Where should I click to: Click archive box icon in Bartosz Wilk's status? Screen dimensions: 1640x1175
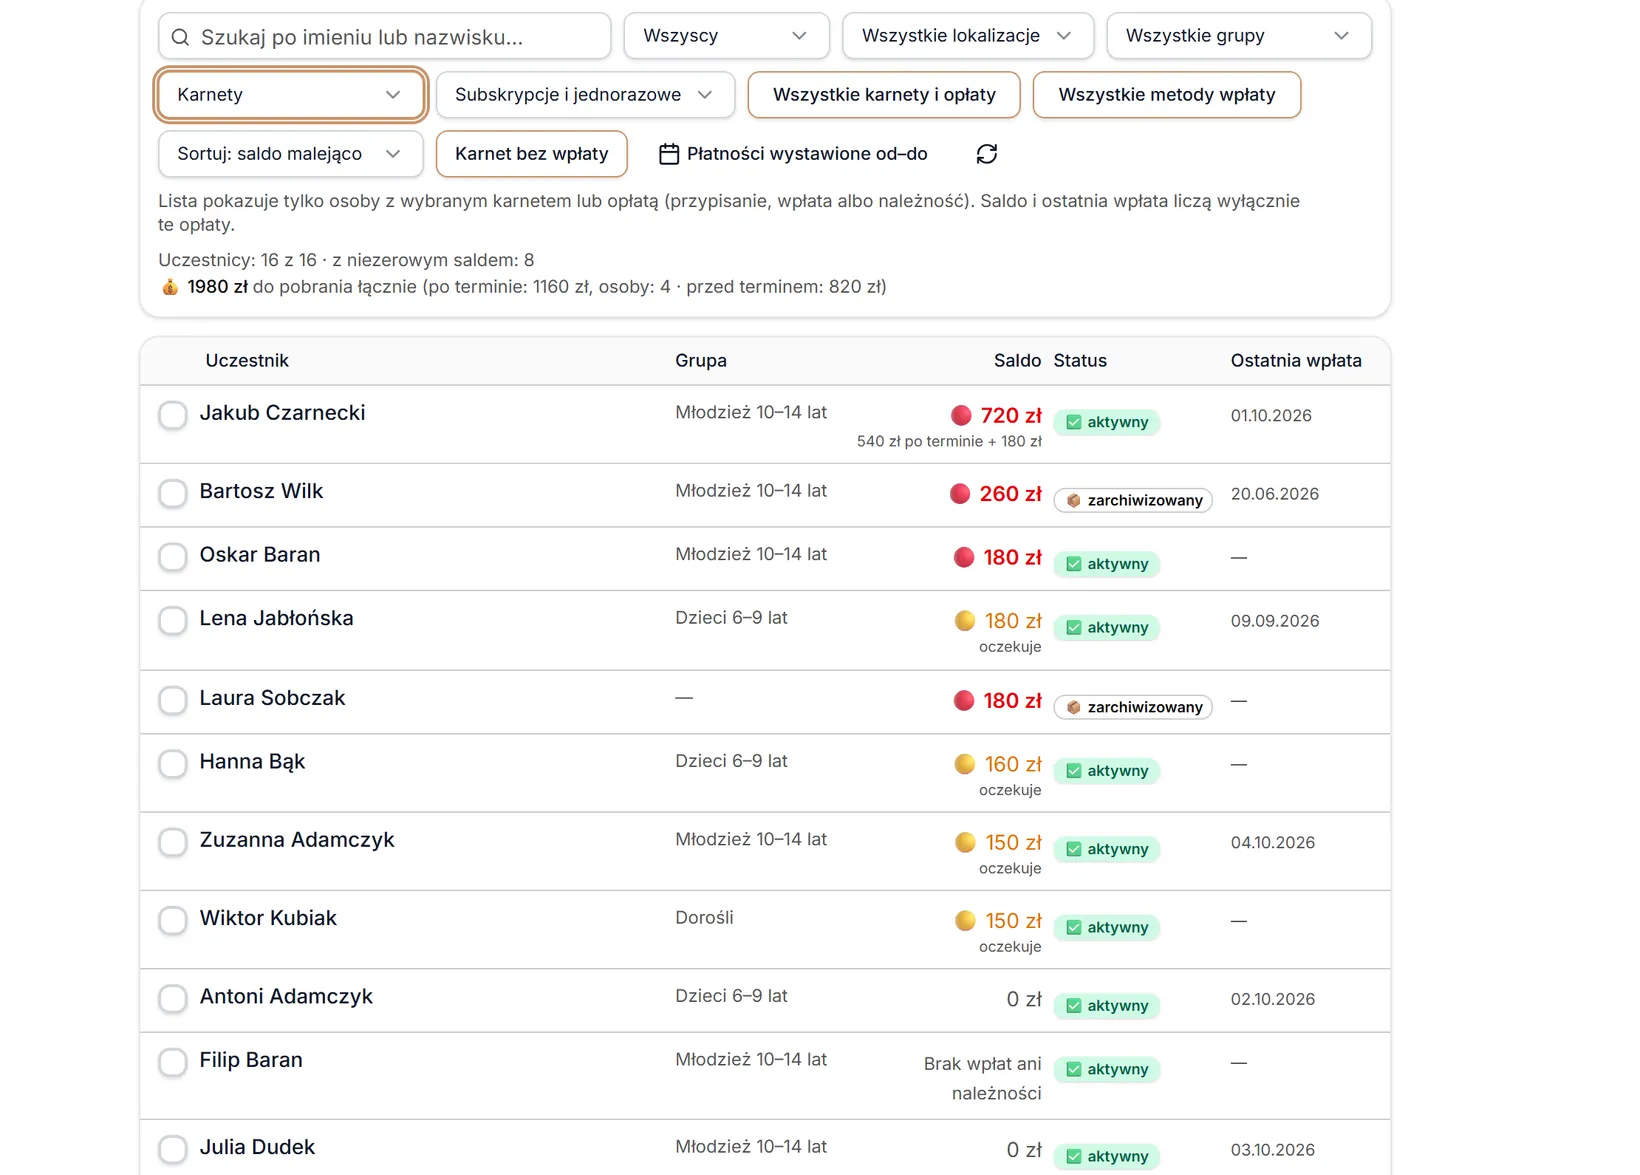click(x=1073, y=500)
